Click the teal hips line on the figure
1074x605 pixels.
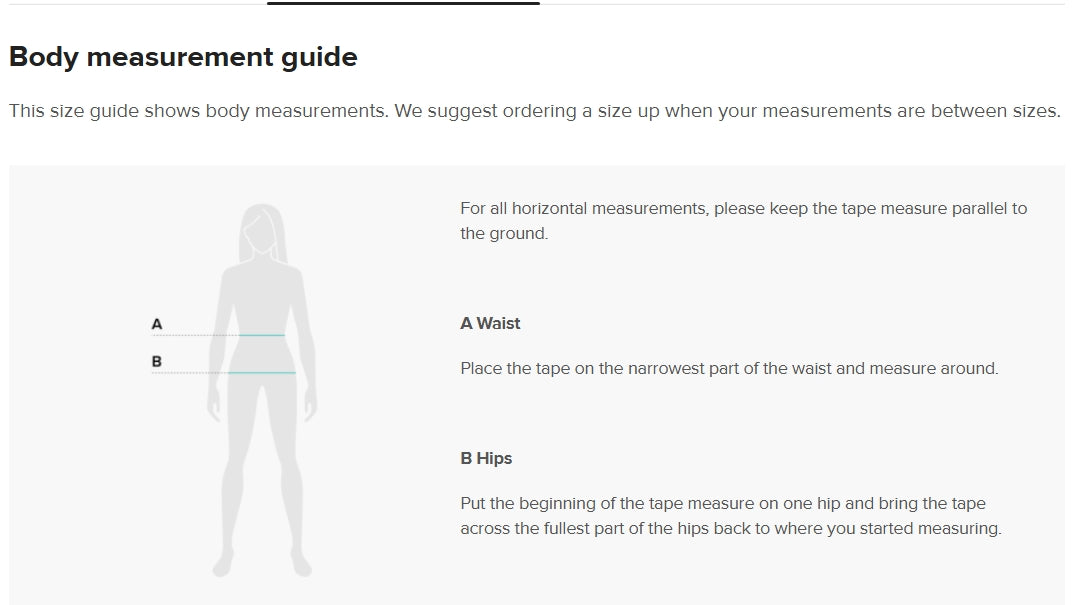(x=262, y=373)
